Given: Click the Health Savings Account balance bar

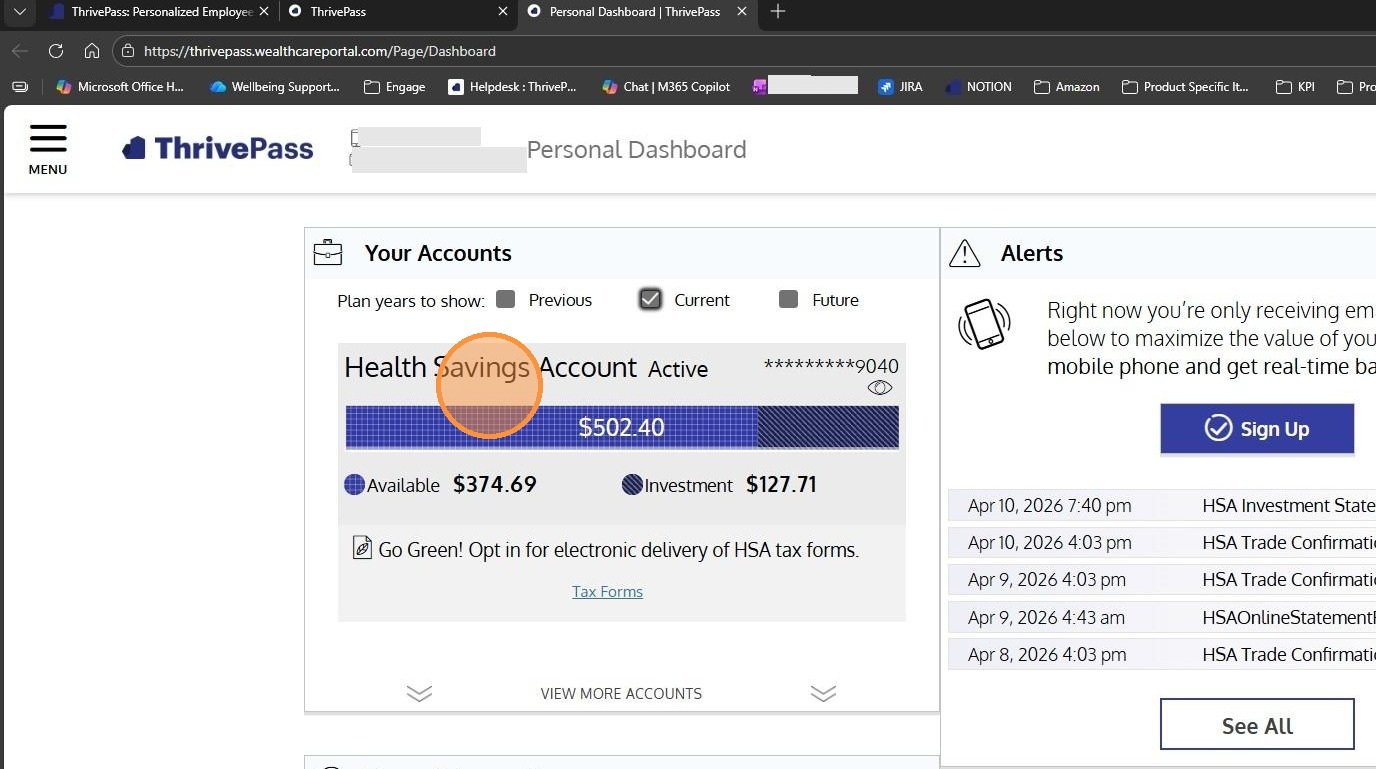Looking at the screenshot, I should click(x=622, y=427).
